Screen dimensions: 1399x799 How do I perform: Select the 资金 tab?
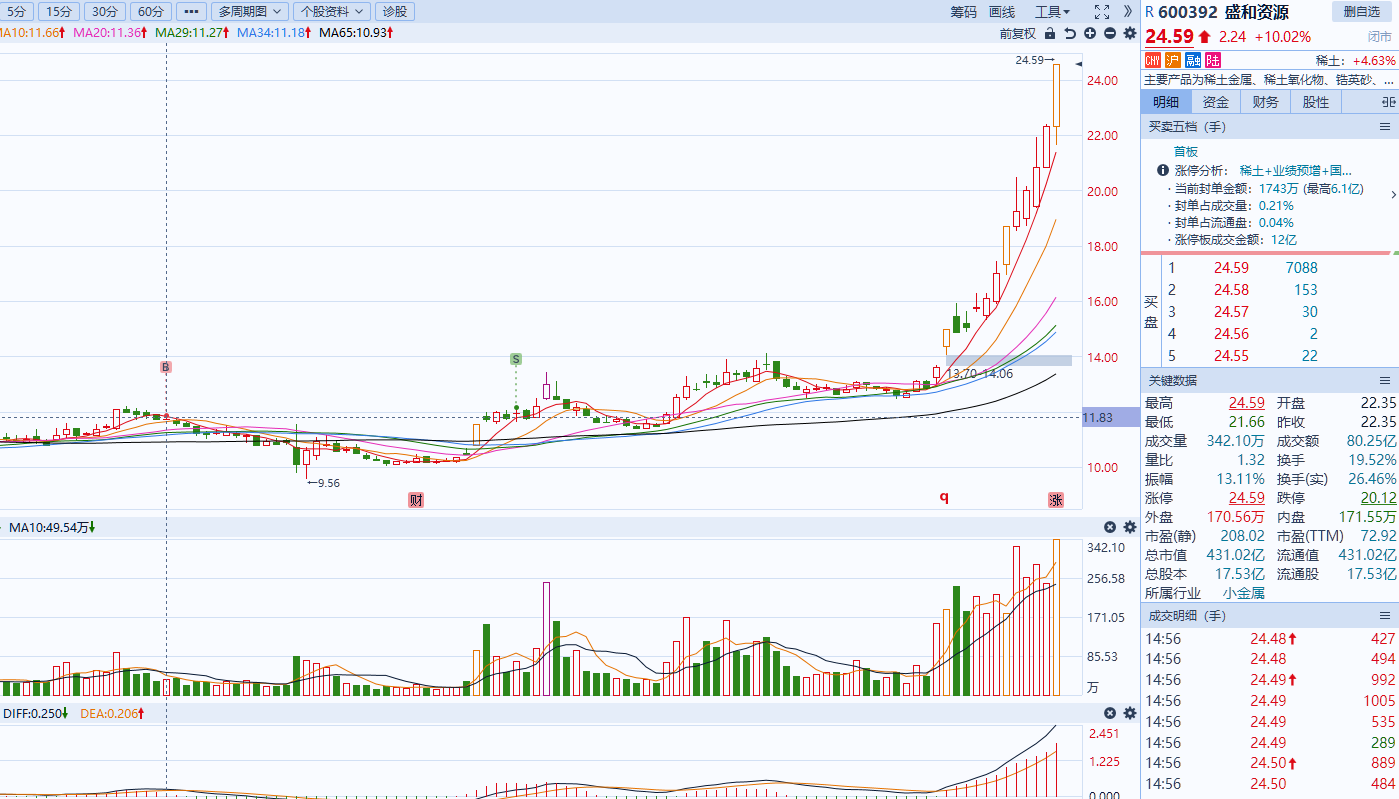(x=1216, y=102)
